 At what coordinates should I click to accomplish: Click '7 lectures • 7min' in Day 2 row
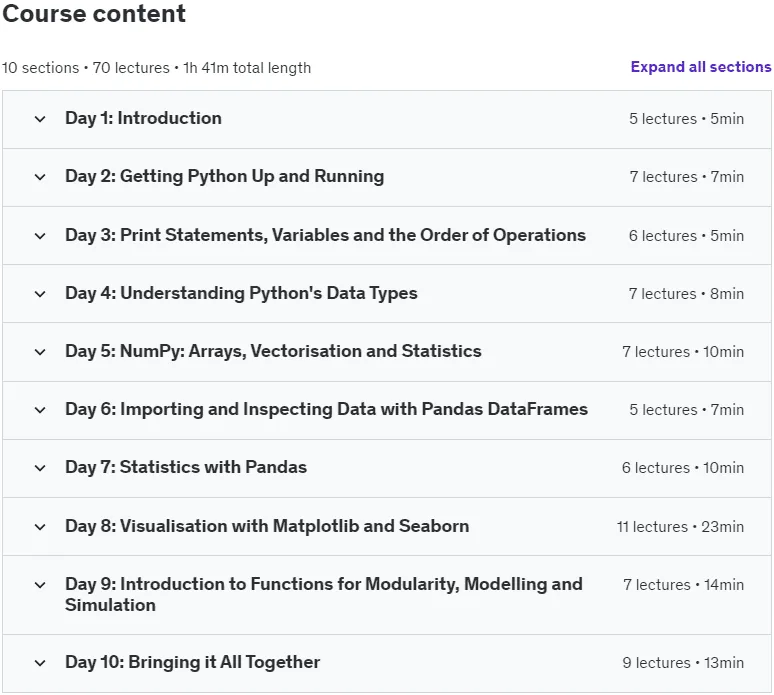(x=686, y=177)
